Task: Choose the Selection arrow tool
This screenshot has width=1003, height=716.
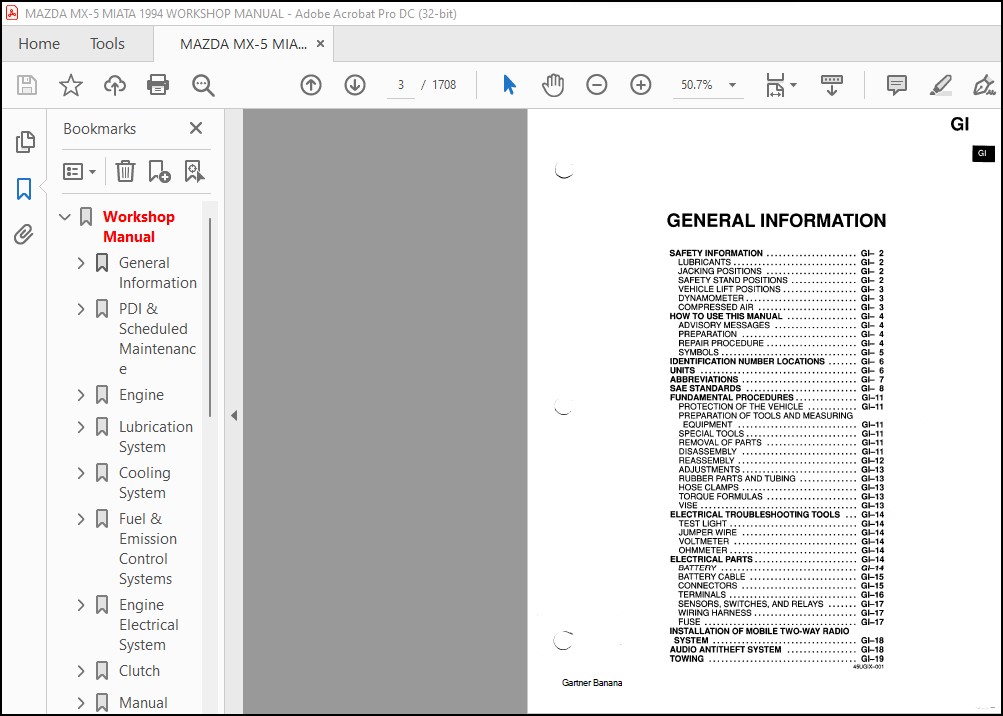Action: [x=509, y=85]
